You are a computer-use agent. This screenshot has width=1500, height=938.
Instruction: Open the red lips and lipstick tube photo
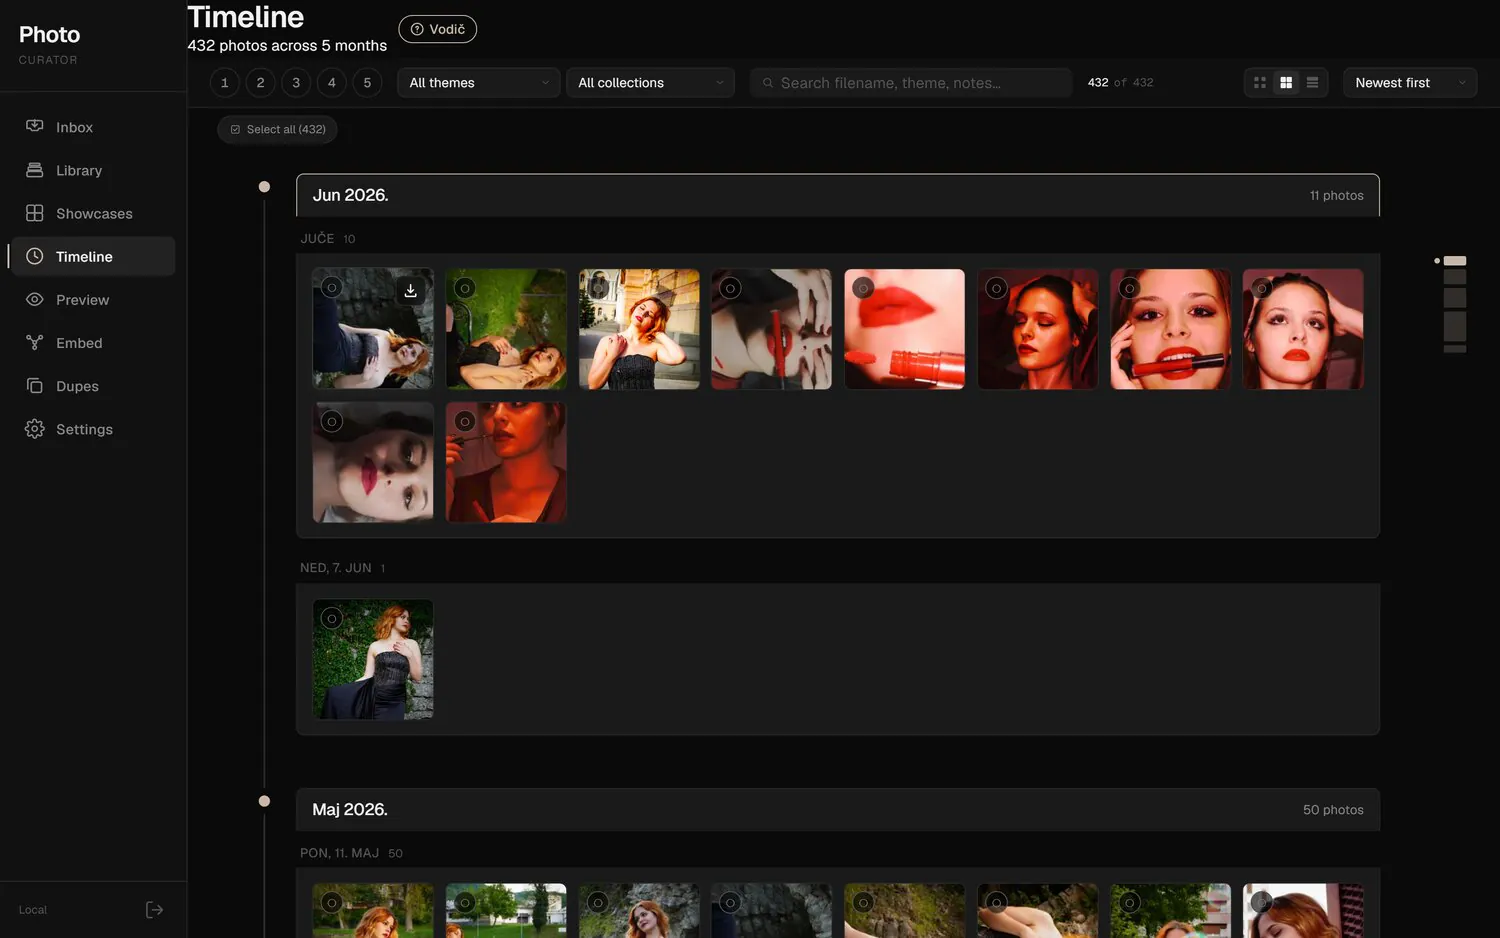coord(905,329)
